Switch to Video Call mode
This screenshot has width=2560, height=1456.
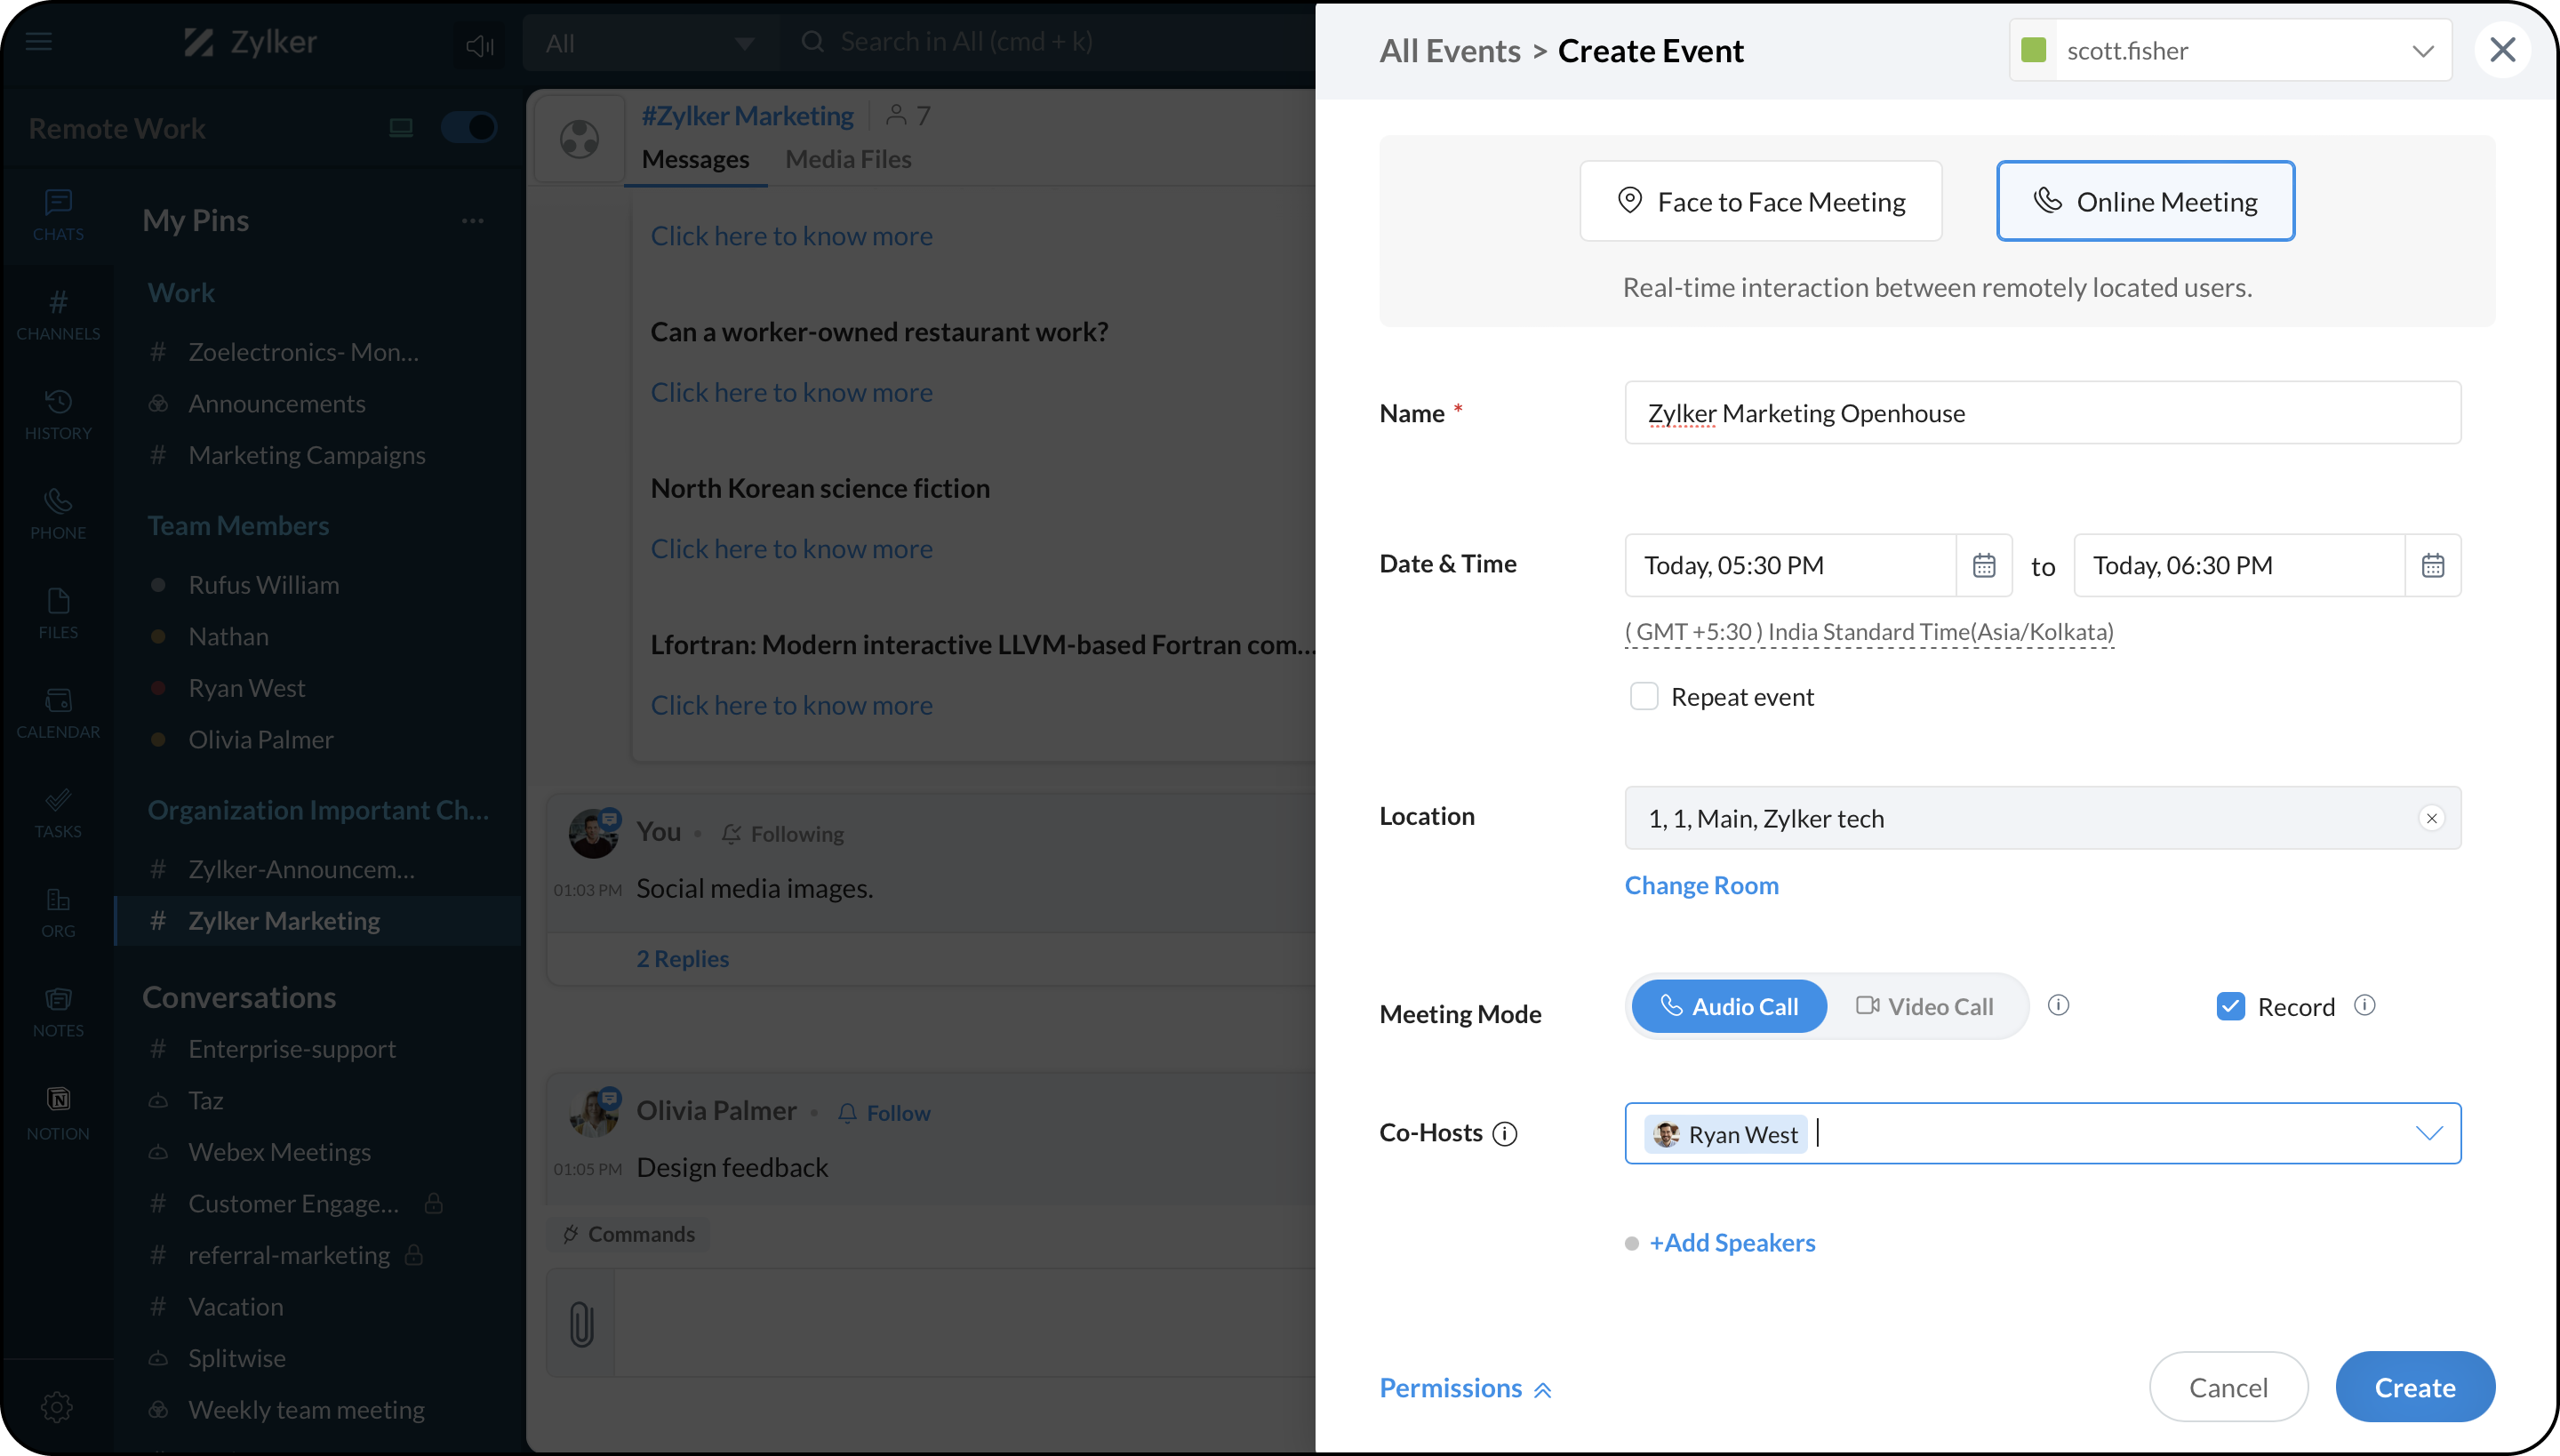coord(1924,1006)
